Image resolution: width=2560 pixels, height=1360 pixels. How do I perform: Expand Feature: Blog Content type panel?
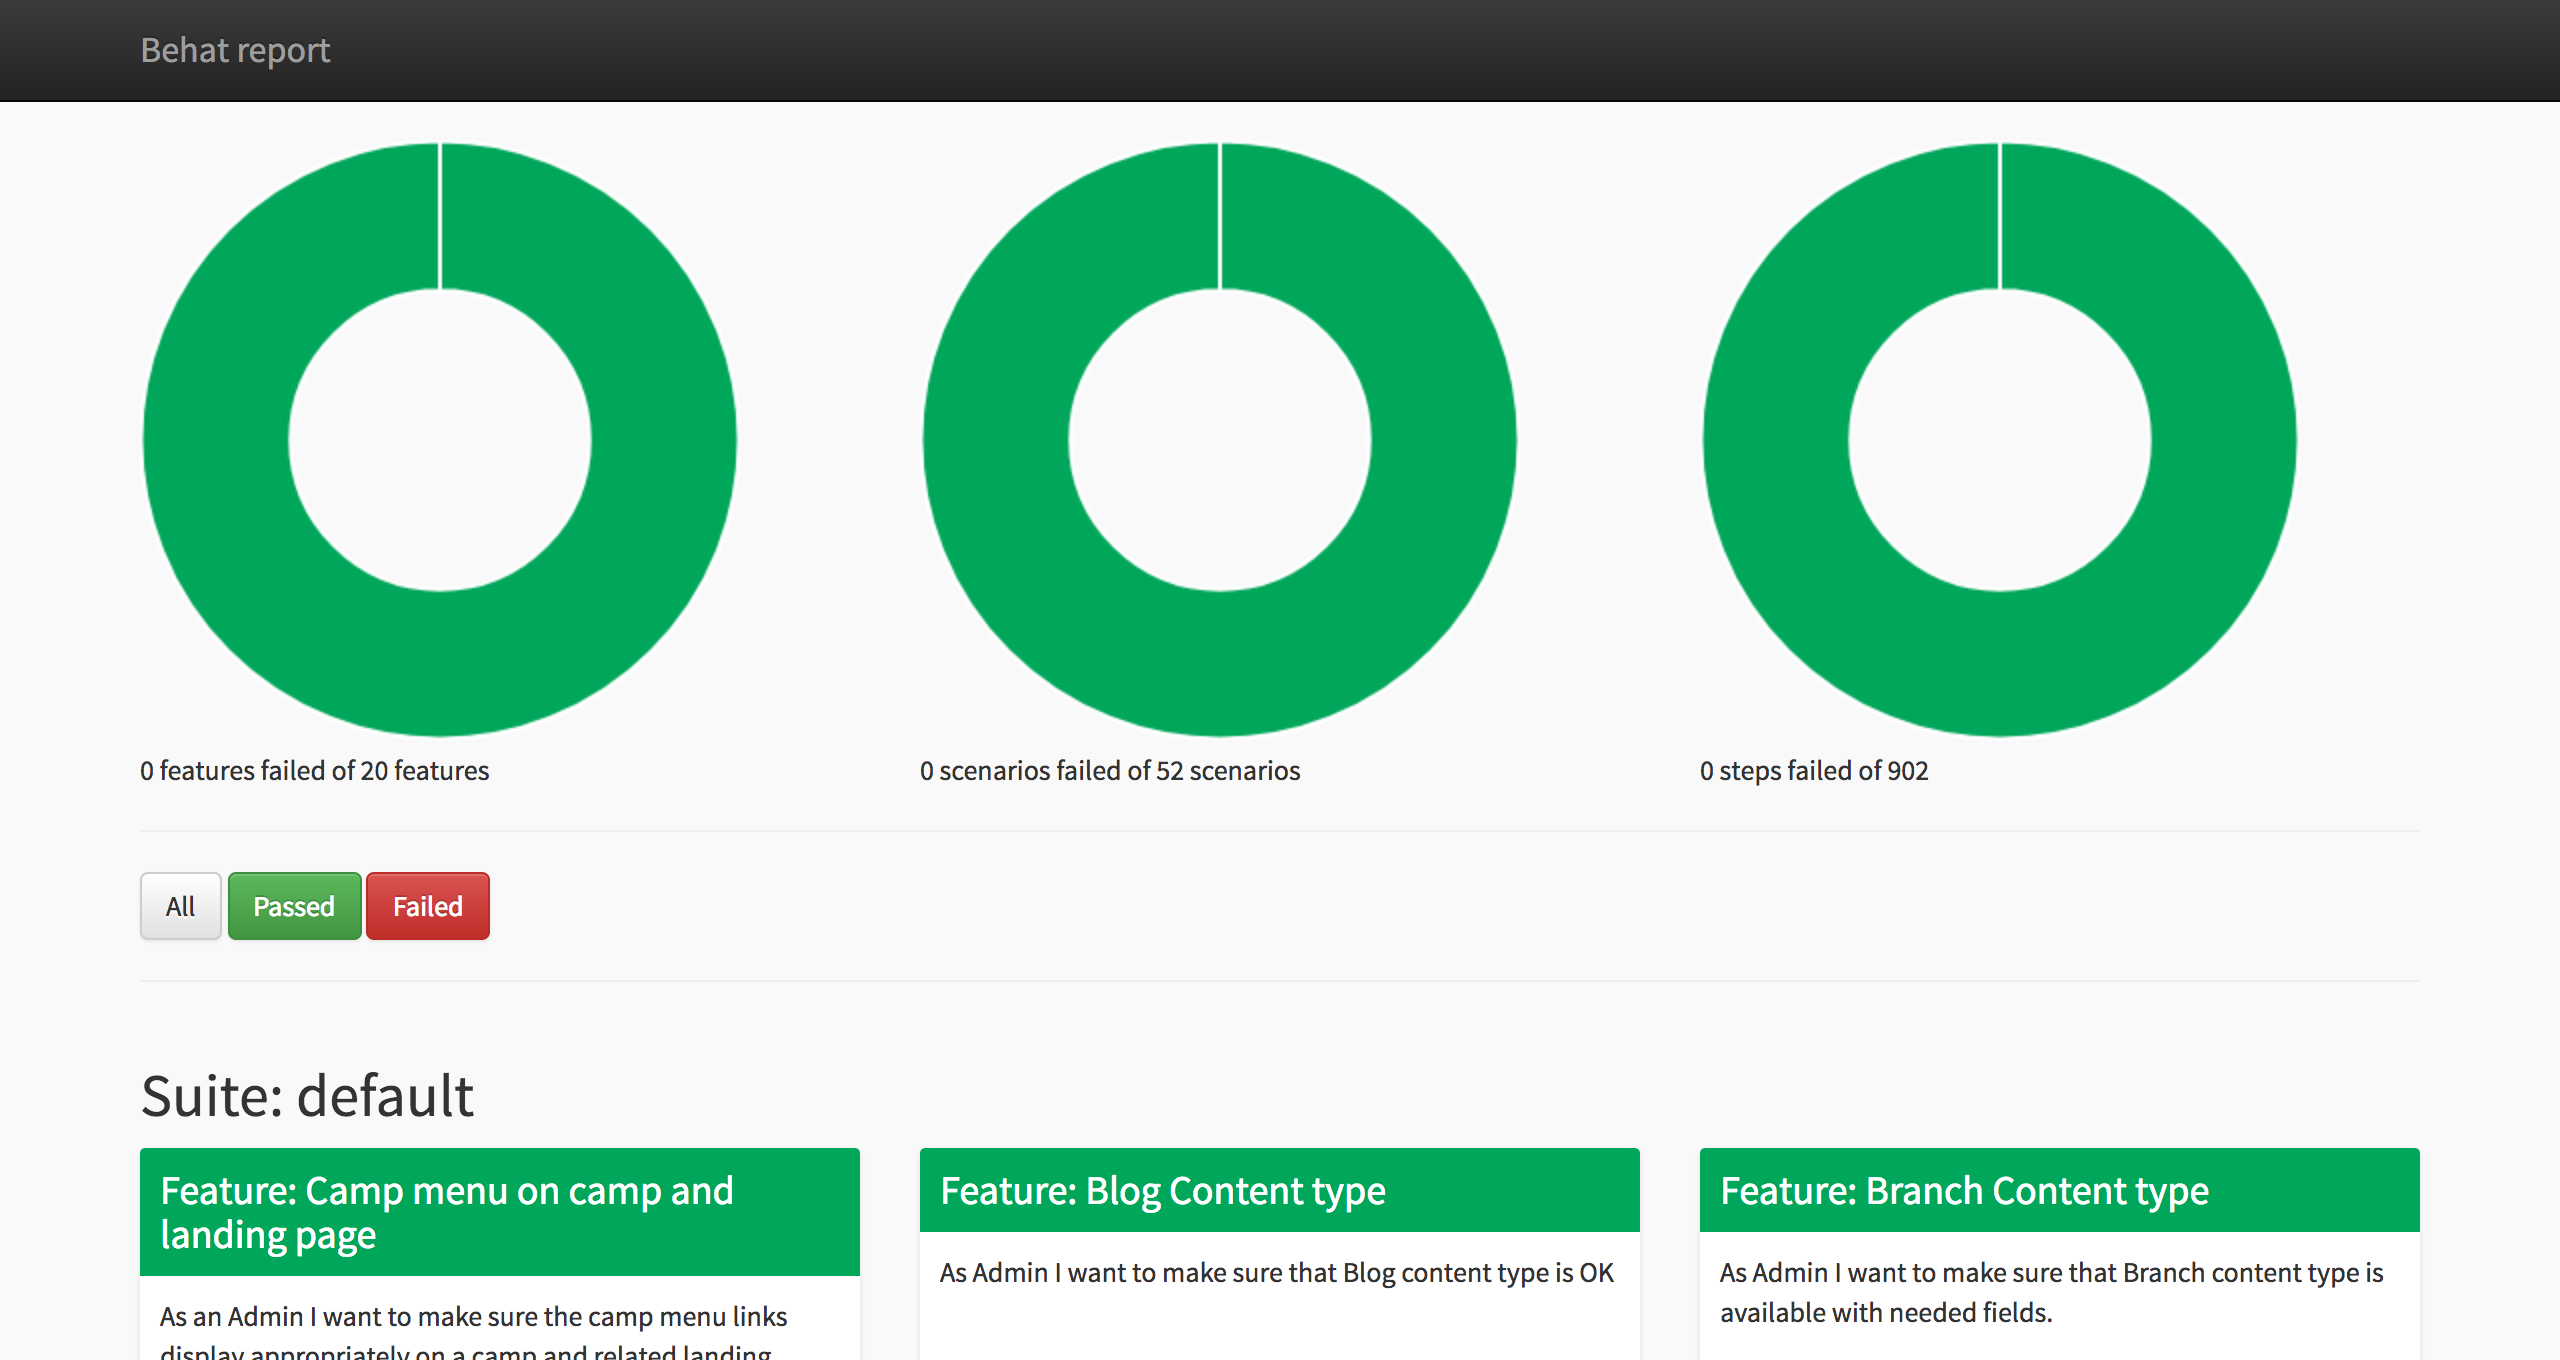click(1163, 1191)
